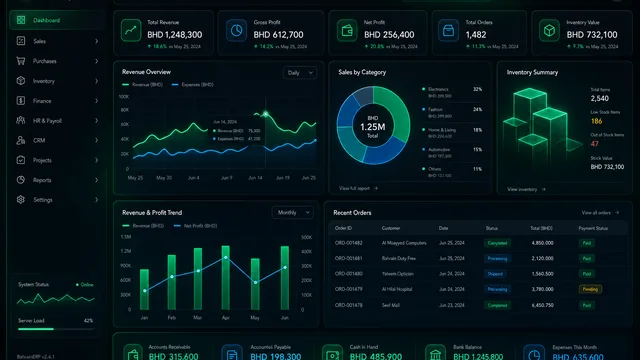Click the Bahrain Duty Free customer cell
This screenshot has height=360, width=640.
pos(399,258)
